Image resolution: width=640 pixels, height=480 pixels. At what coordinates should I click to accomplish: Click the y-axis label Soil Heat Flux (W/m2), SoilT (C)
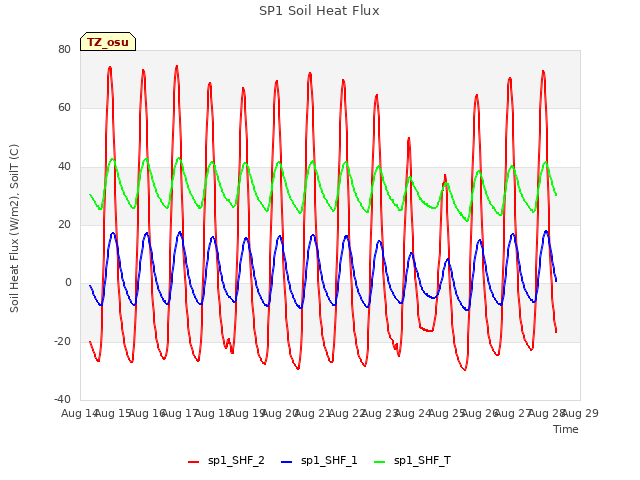tap(14, 228)
